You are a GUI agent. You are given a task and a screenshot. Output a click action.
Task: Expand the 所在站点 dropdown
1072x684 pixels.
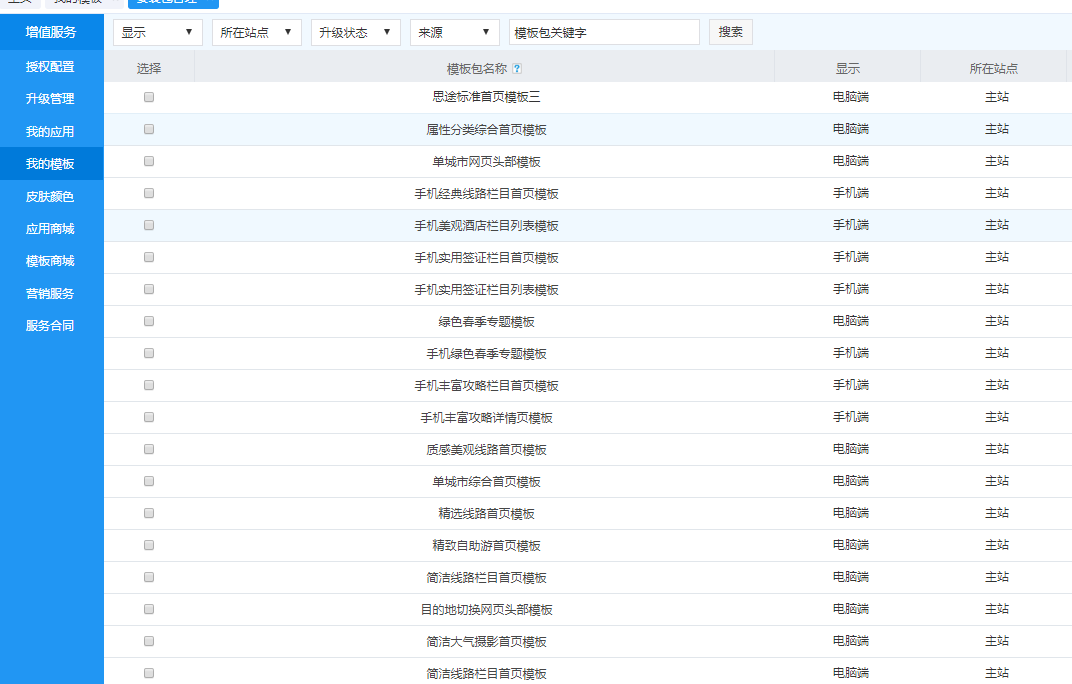(x=256, y=32)
